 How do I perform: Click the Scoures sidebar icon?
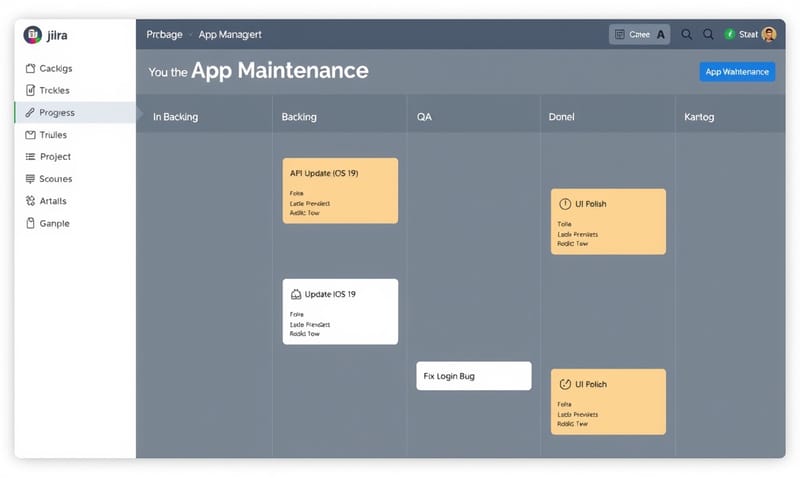(x=30, y=179)
